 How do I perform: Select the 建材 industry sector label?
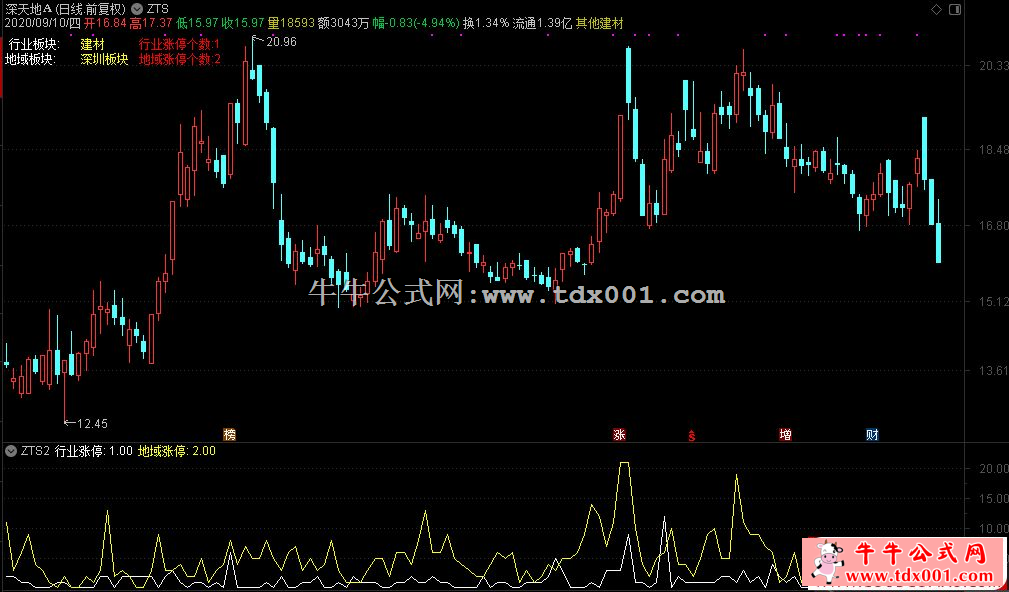[x=92, y=45]
